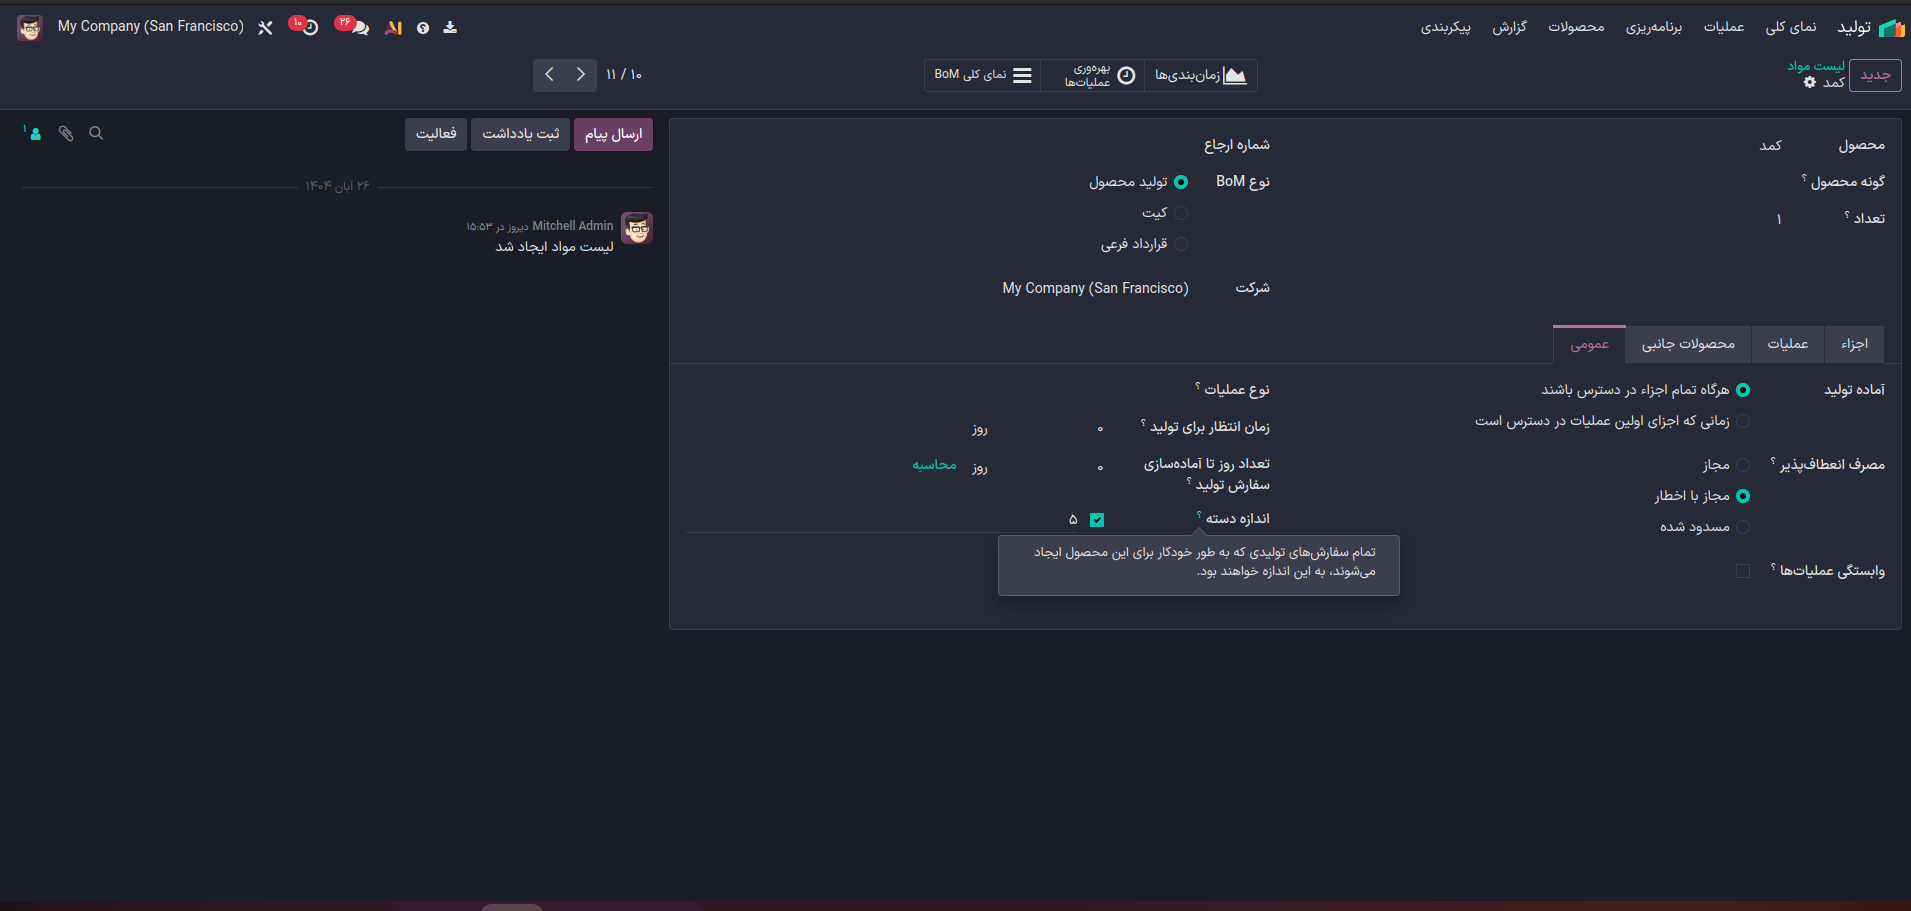Open the activities clock icon in navbar

point(309,27)
